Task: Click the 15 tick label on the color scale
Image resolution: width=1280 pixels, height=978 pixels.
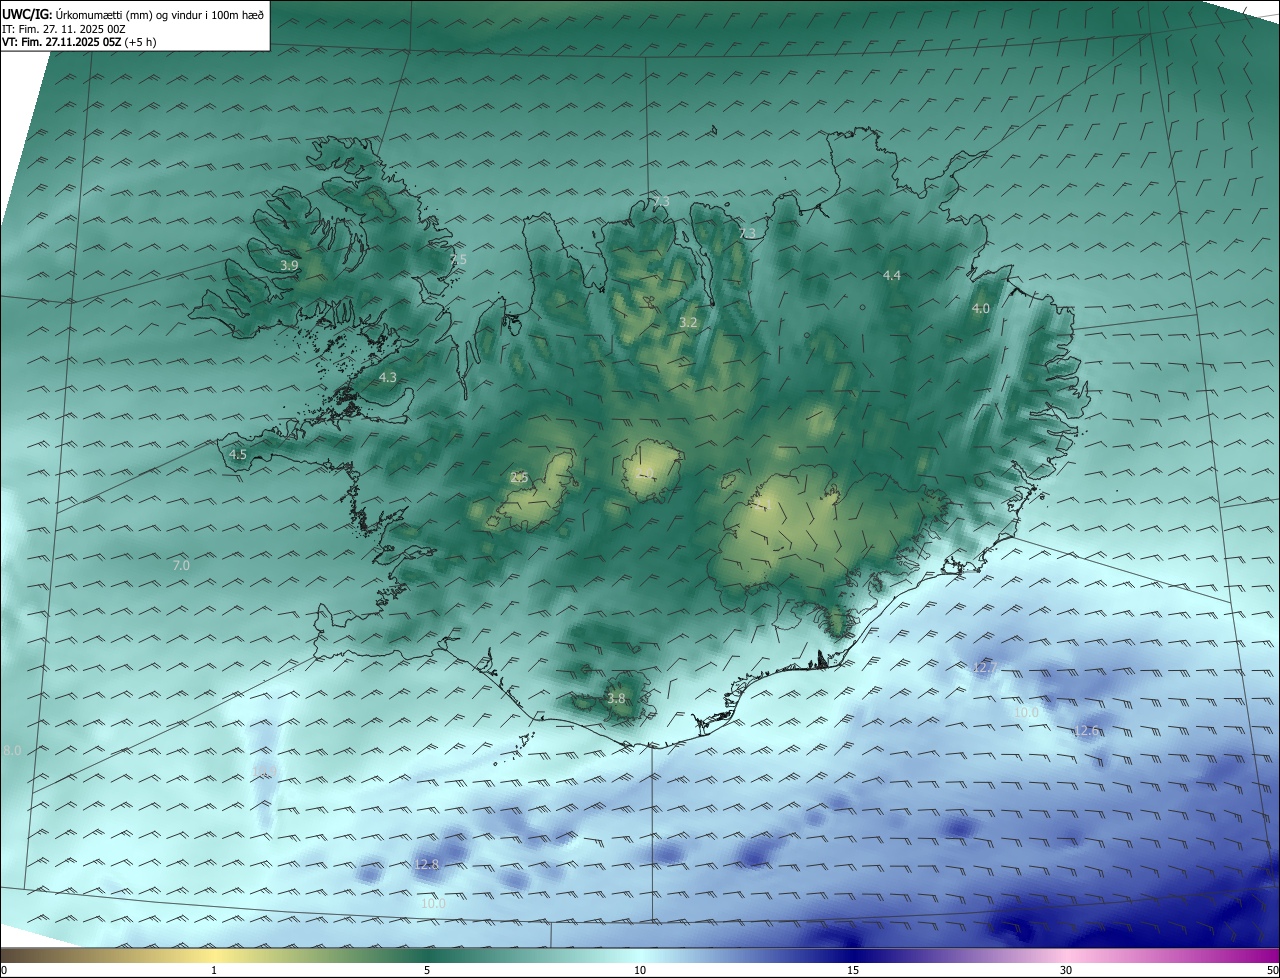Action: (853, 970)
